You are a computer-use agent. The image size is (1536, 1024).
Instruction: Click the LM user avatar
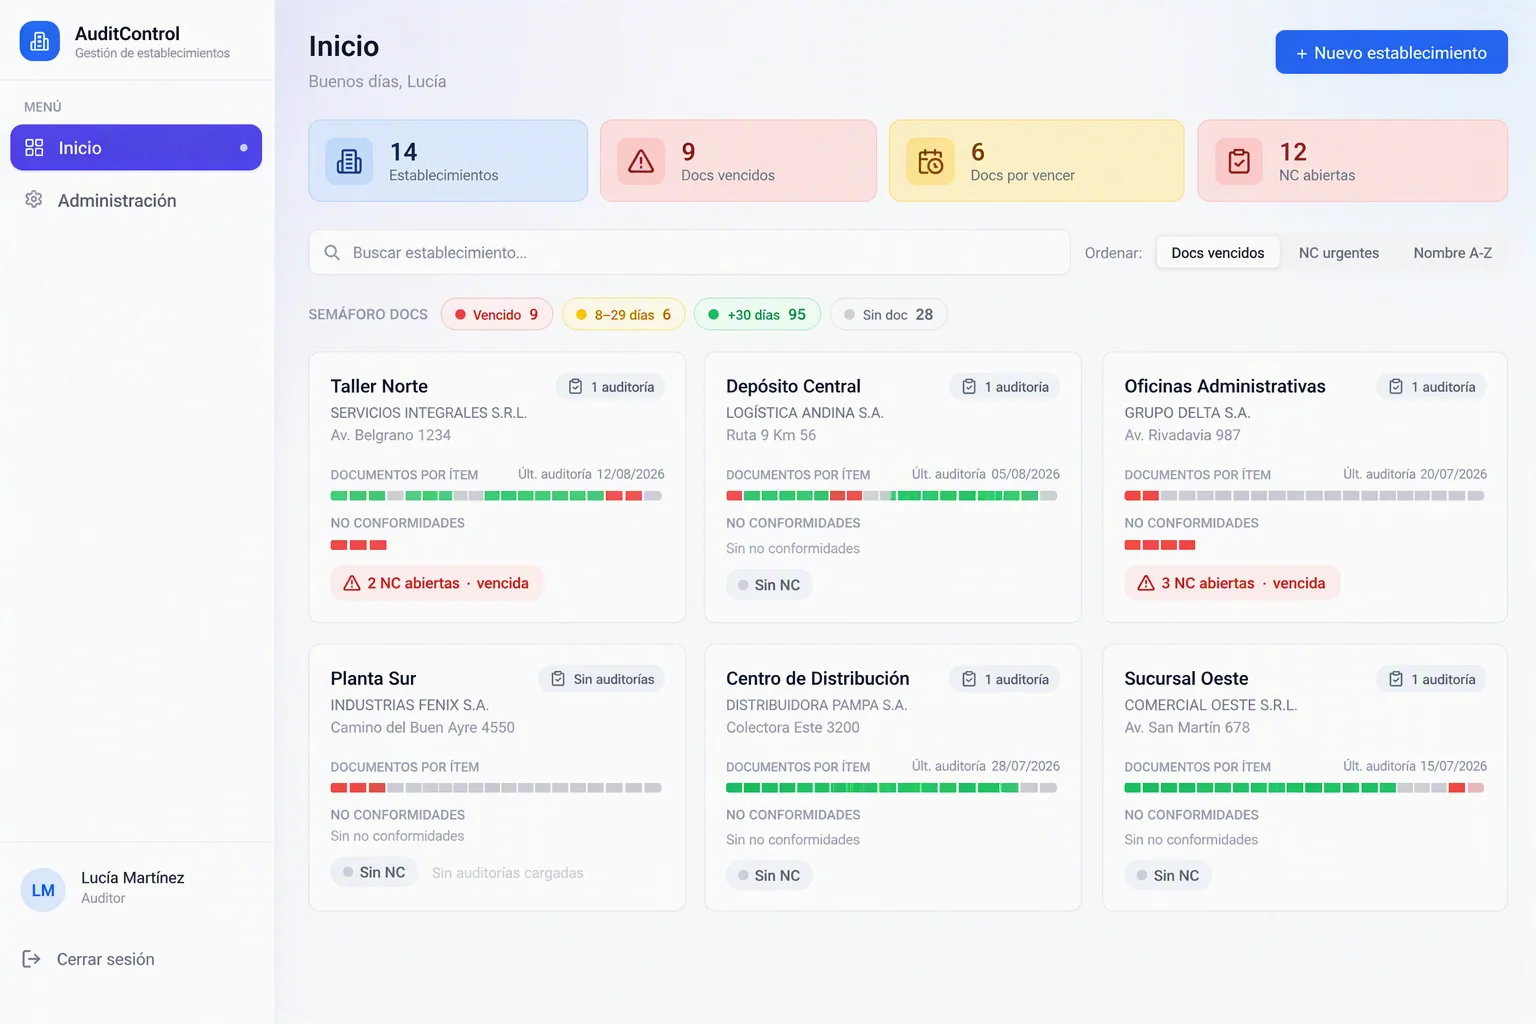click(43, 890)
